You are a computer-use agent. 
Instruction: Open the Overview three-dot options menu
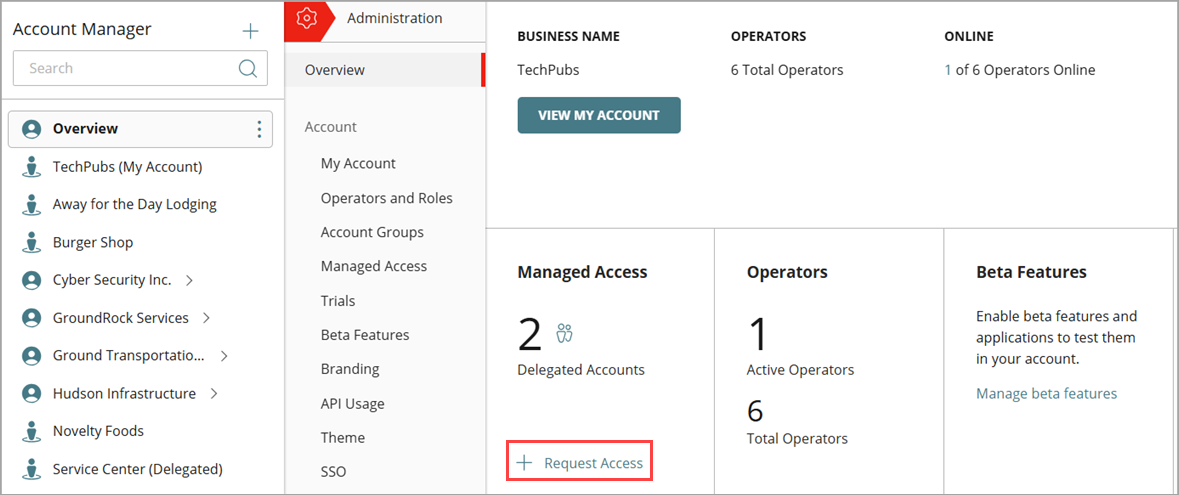pyautogui.click(x=259, y=129)
